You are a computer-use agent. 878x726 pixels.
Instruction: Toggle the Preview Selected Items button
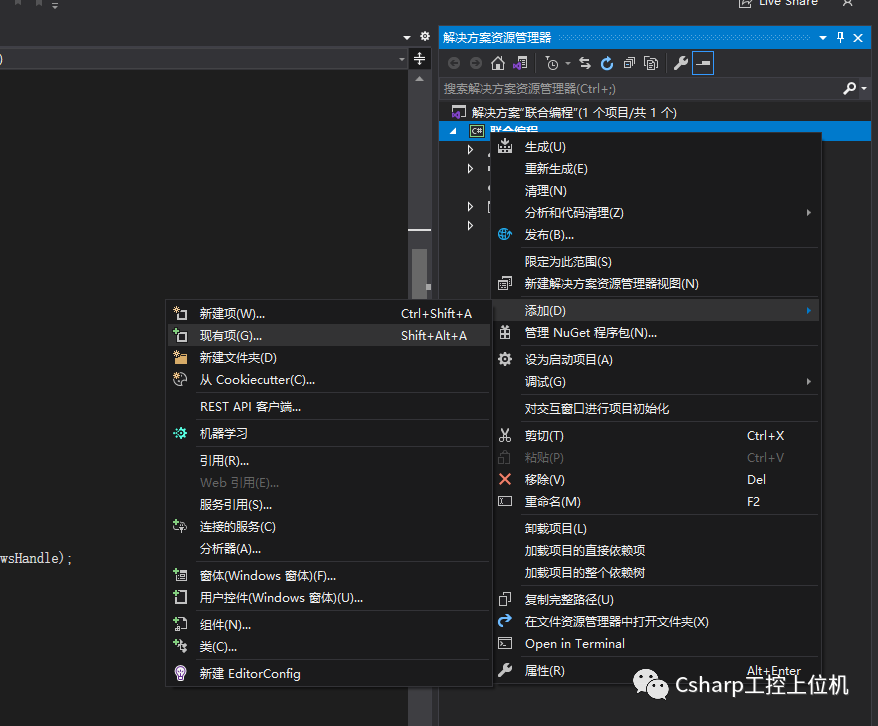[703, 63]
